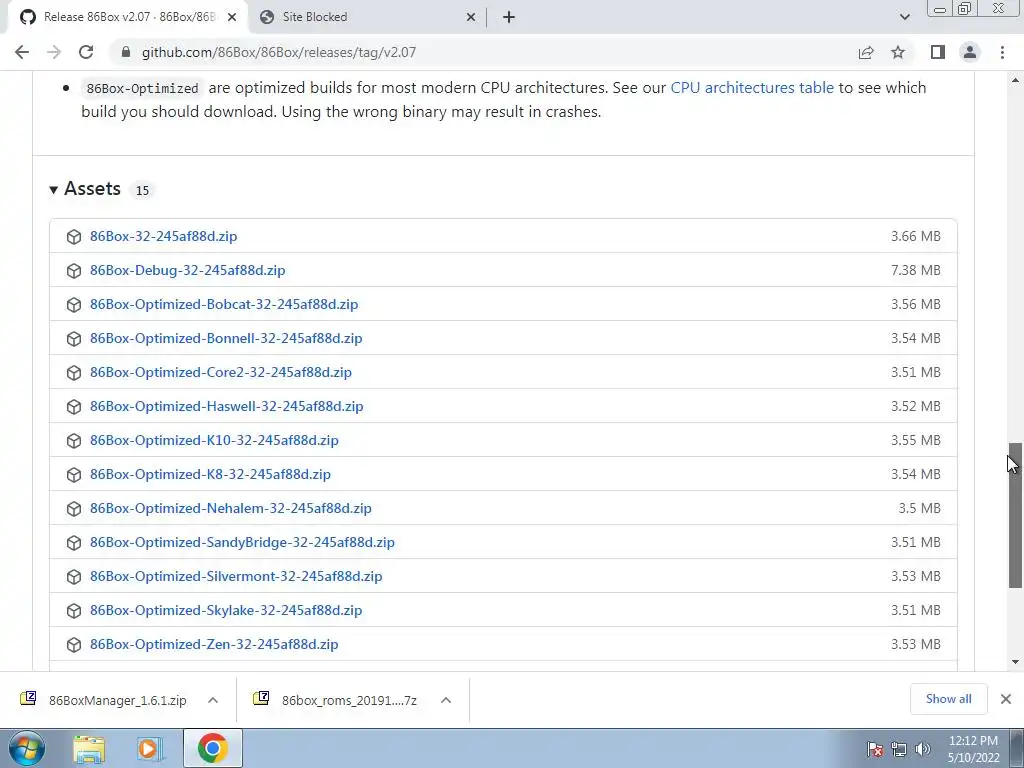1024x768 pixels.
Task: Collapse the Assets section triangle
Action: (x=54, y=189)
